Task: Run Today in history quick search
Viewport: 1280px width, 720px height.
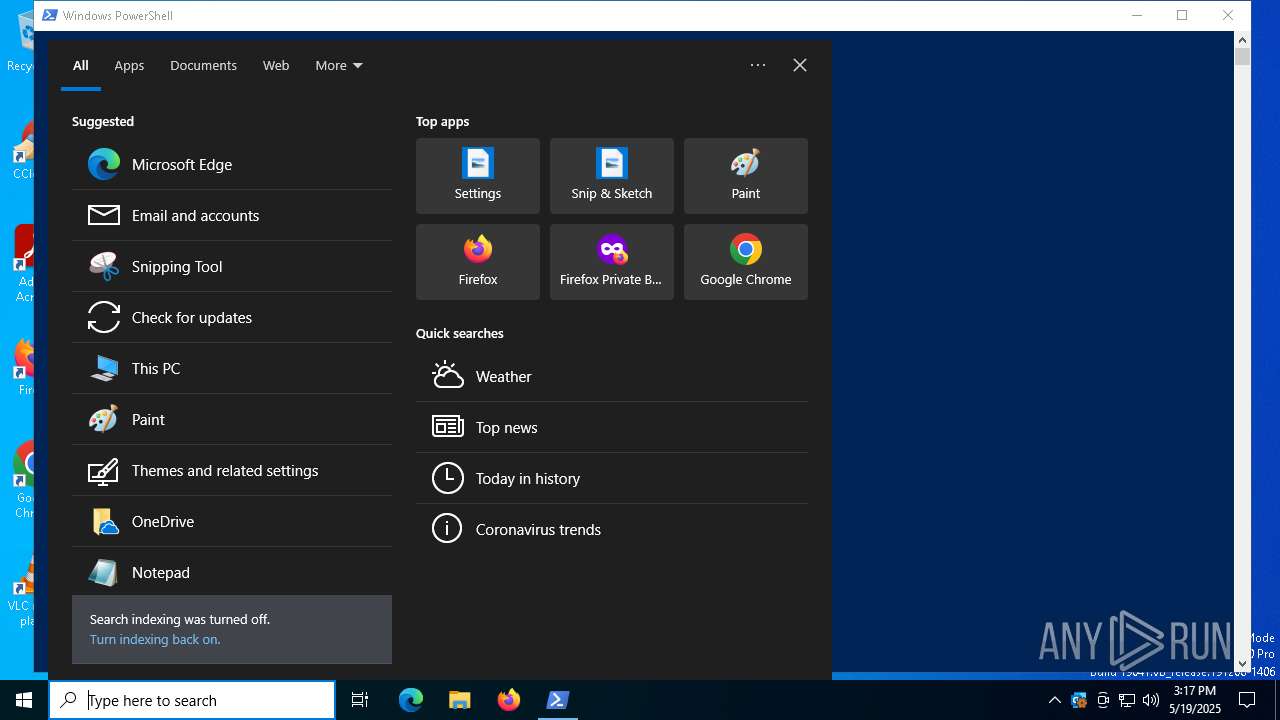Action: click(612, 478)
